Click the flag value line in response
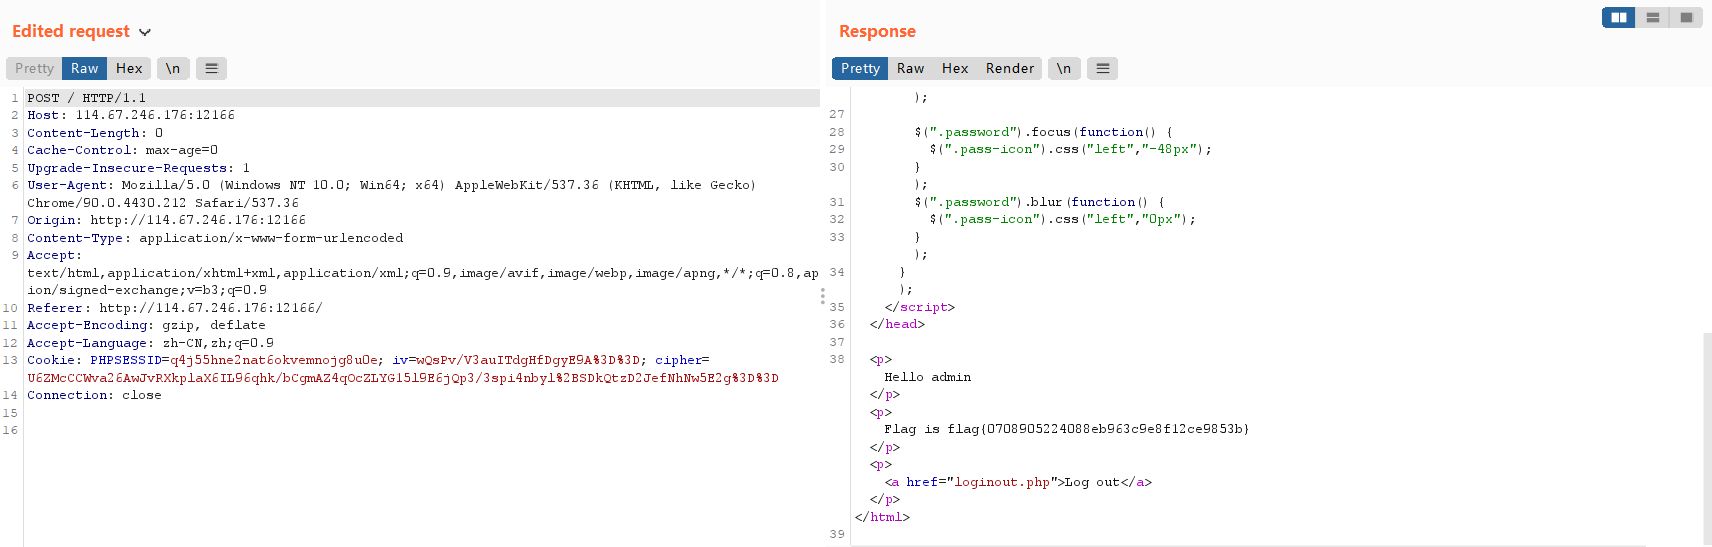Image resolution: width=1712 pixels, height=547 pixels. pyautogui.click(x=1066, y=429)
